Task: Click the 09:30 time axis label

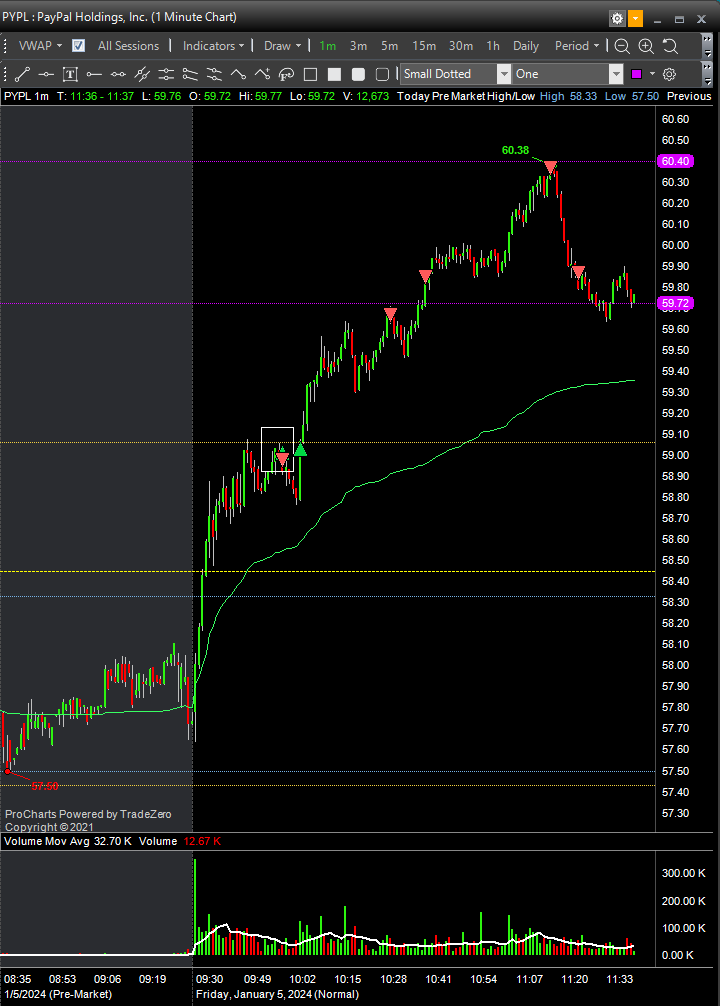Action: click(209, 979)
